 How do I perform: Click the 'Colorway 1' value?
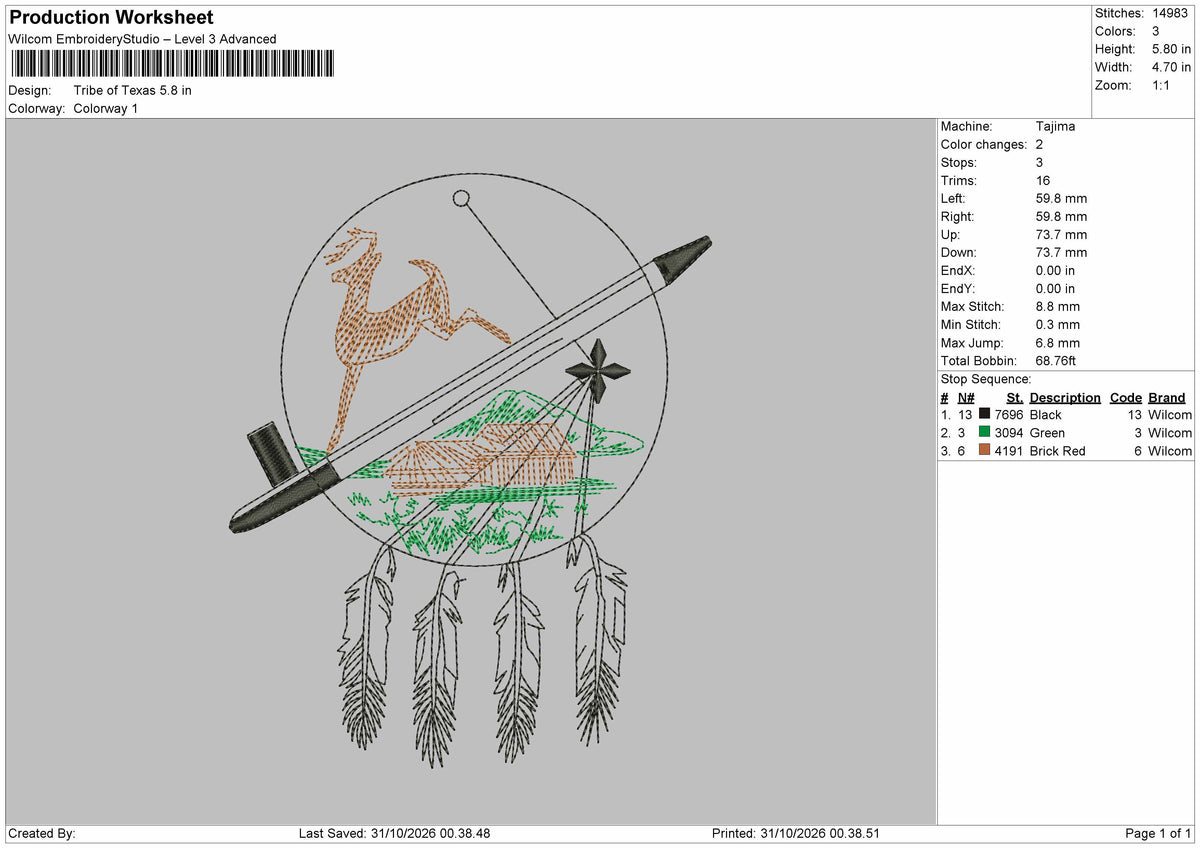pyautogui.click(x=106, y=108)
